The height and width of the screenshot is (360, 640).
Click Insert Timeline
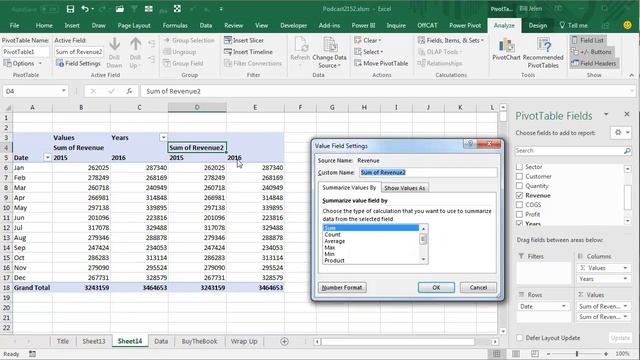tap(248, 52)
